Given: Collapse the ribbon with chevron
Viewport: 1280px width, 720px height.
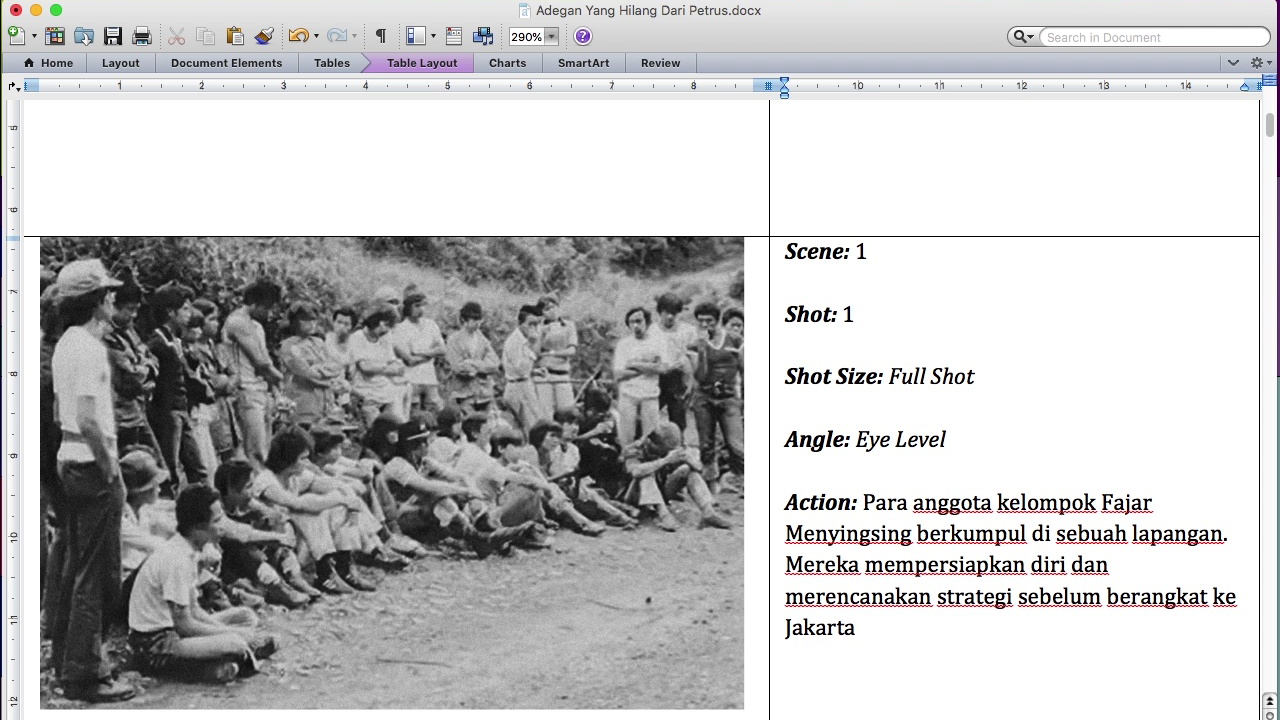Looking at the screenshot, I should 1233,63.
